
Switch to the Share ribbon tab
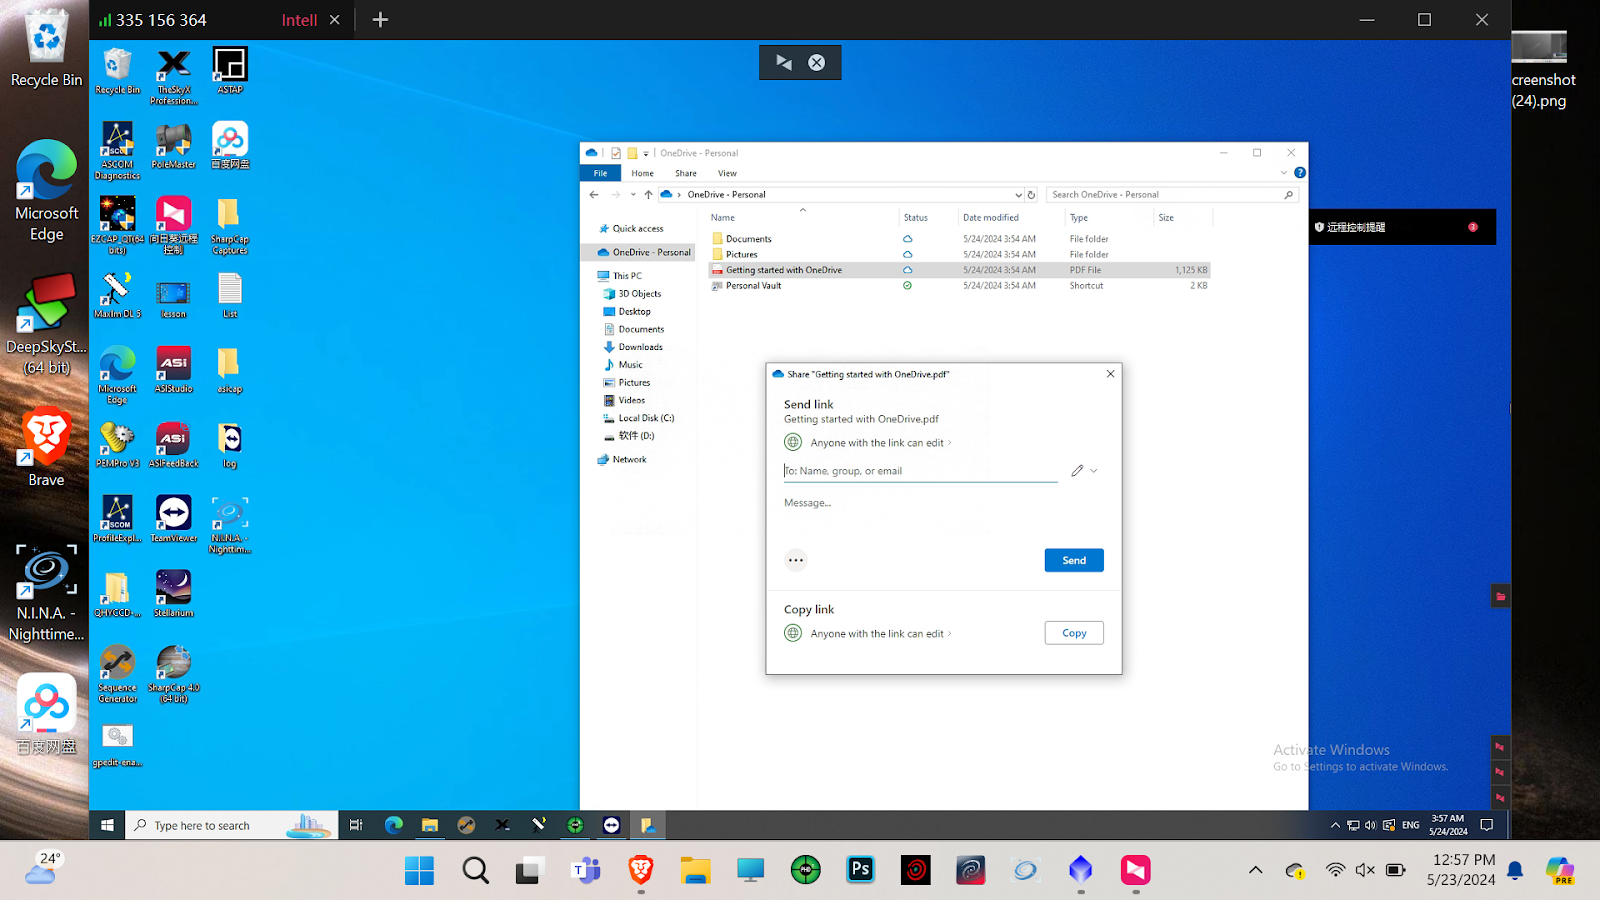[x=686, y=173]
